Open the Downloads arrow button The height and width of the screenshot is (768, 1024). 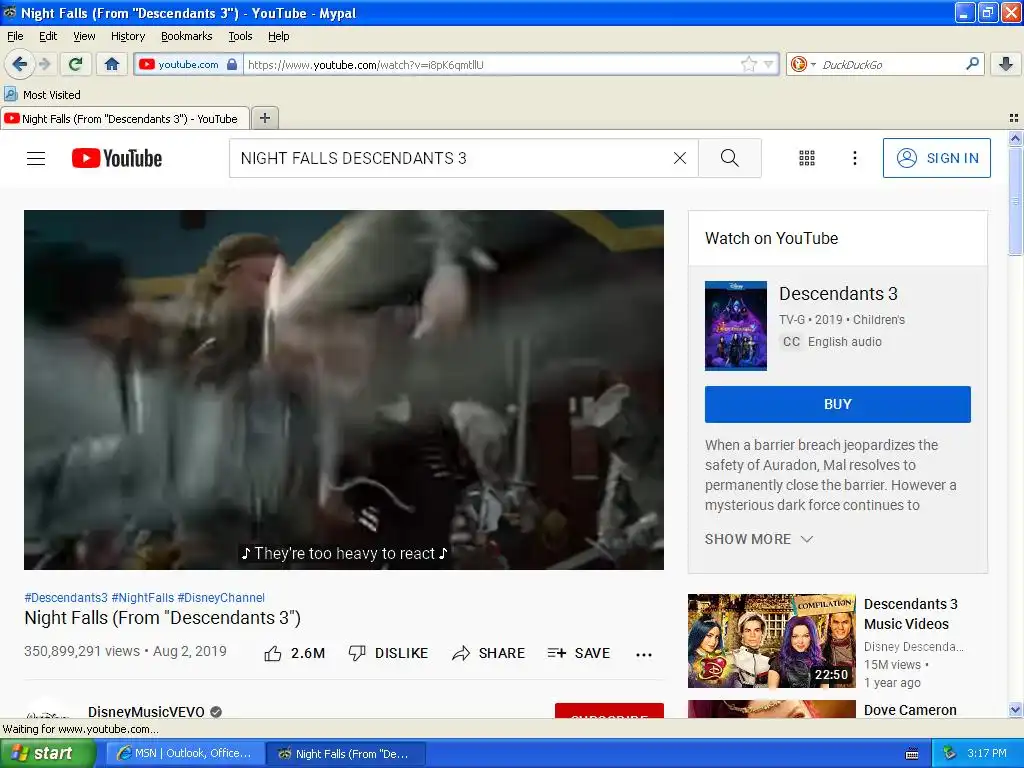1006,64
